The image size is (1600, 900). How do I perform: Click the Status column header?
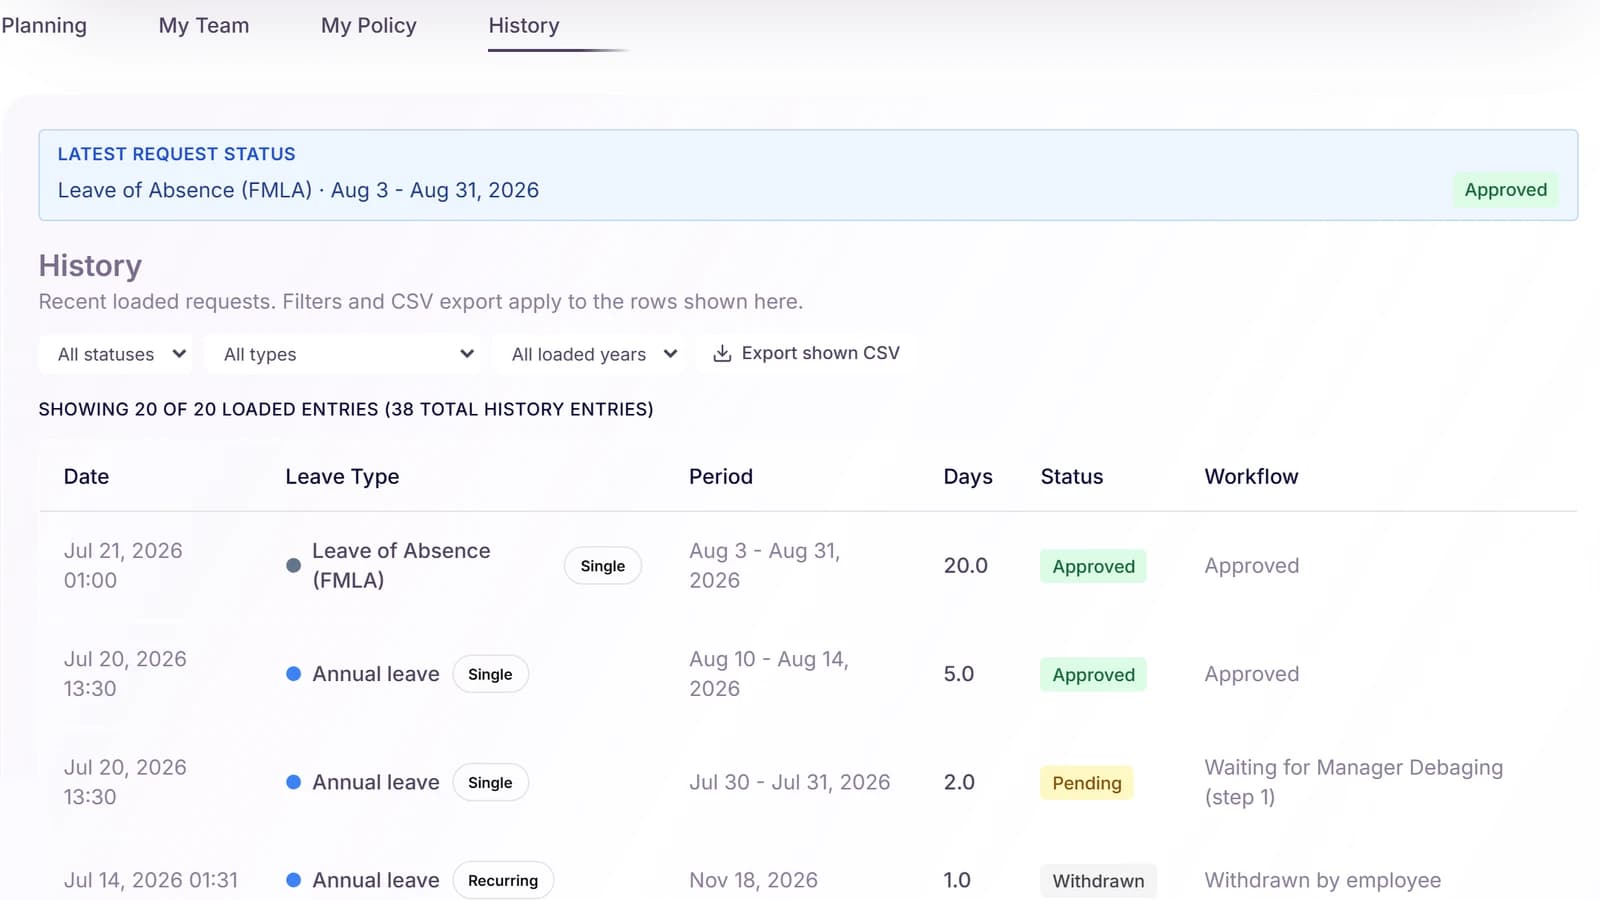coord(1071,477)
